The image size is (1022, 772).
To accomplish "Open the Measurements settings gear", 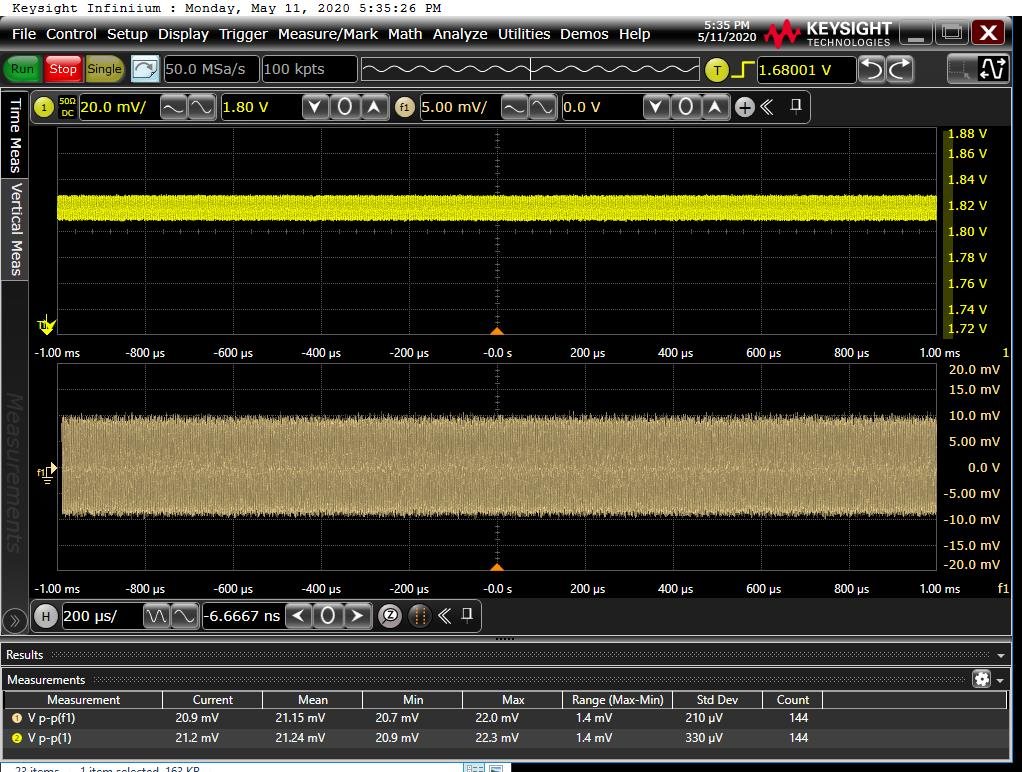I will coord(982,679).
